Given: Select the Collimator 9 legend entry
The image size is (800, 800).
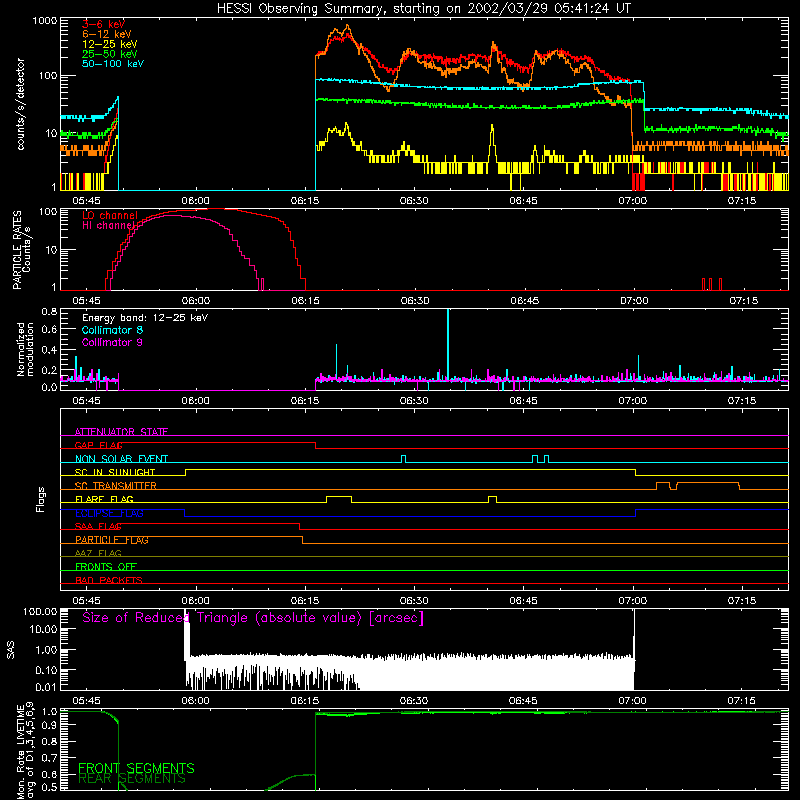Looking at the screenshot, I should (x=112, y=342).
